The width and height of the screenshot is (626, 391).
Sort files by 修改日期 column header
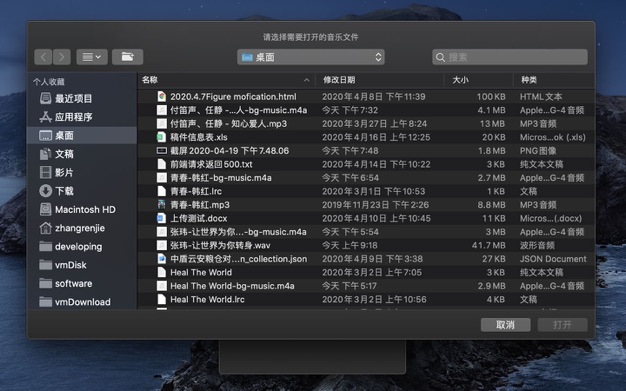(x=380, y=80)
